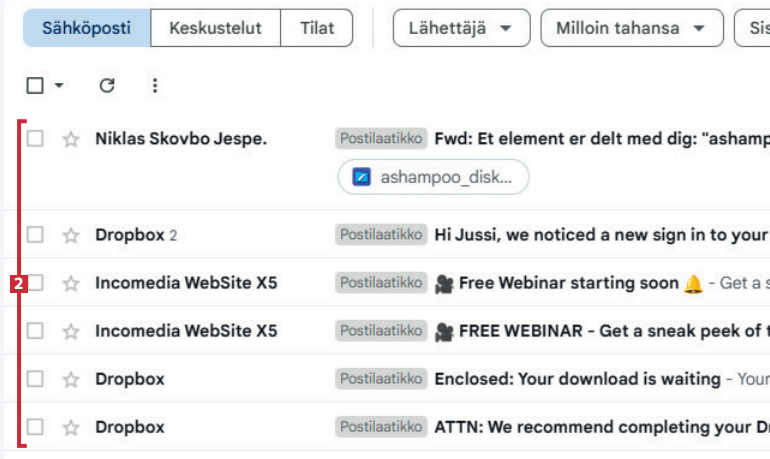Switch to the Keskustelut tab
The width and height of the screenshot is (770, 459).
coord(215,28)
